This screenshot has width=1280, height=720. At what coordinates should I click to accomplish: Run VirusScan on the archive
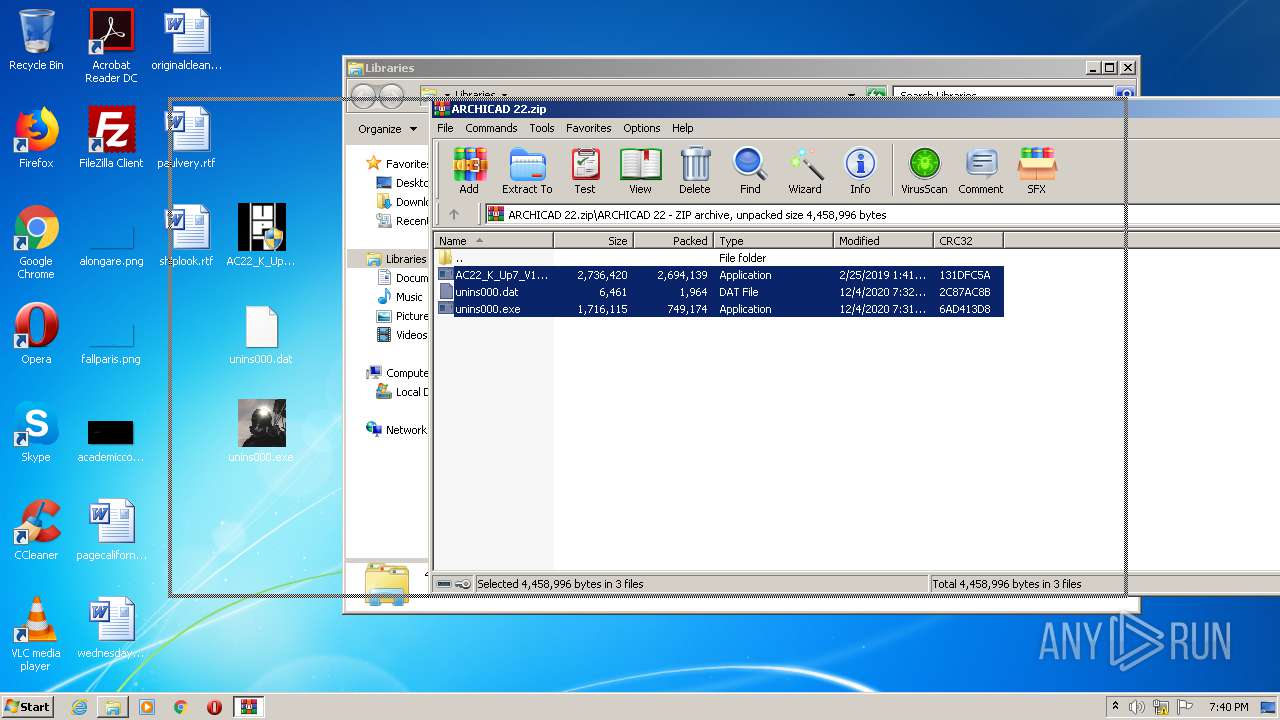point(924,170)
